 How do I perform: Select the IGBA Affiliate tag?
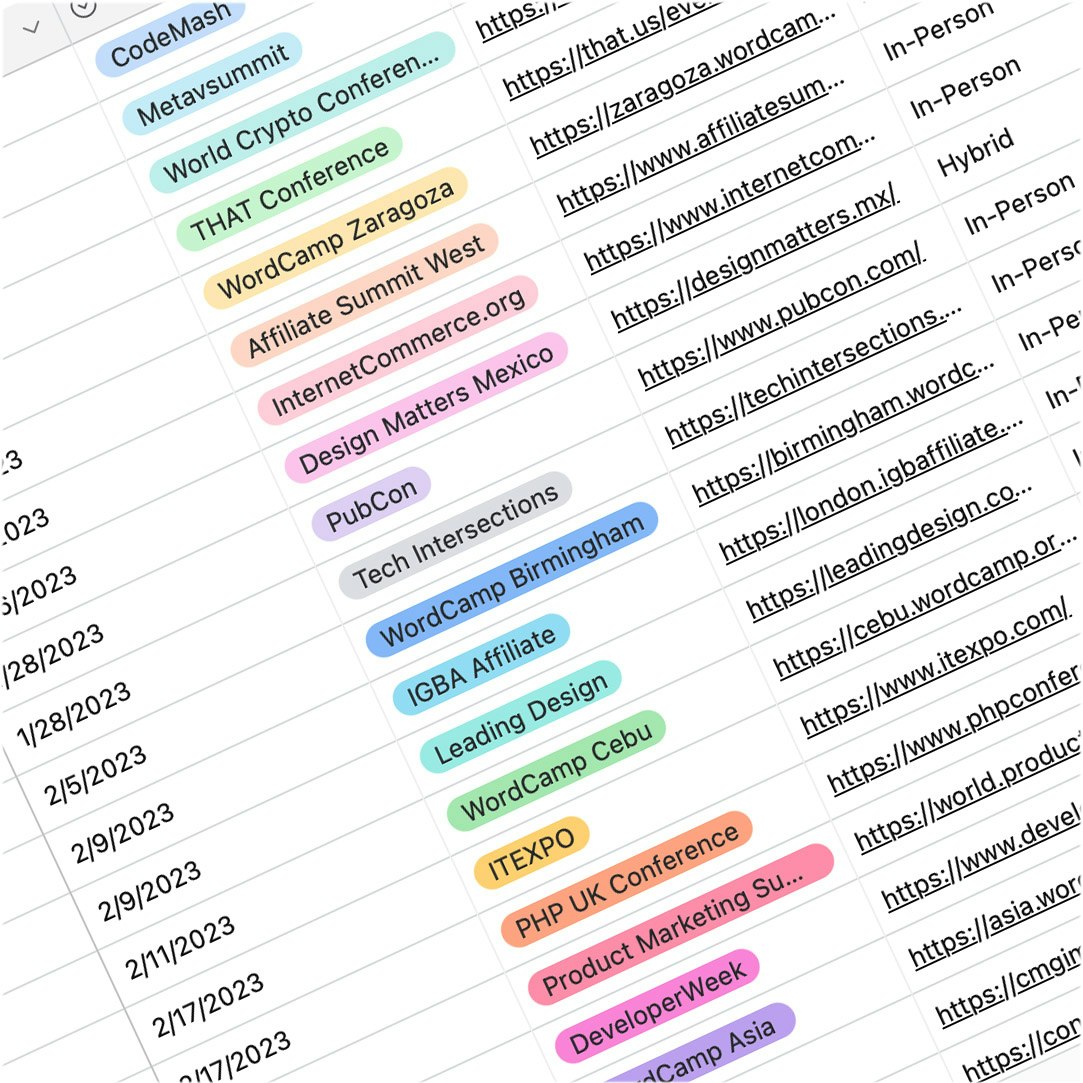[481, 664]
